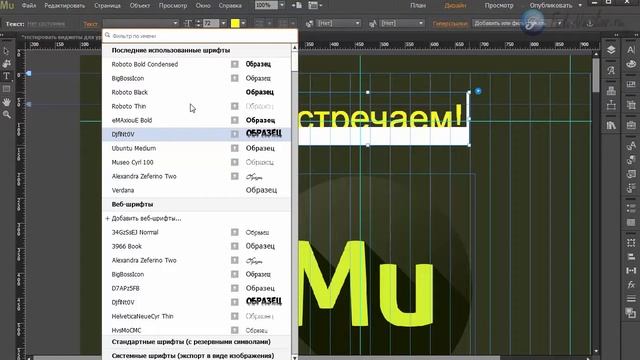Open the Text panel A| icon
Image resolution: width=640 pixels, height=360 pixels.
[631, 50]
